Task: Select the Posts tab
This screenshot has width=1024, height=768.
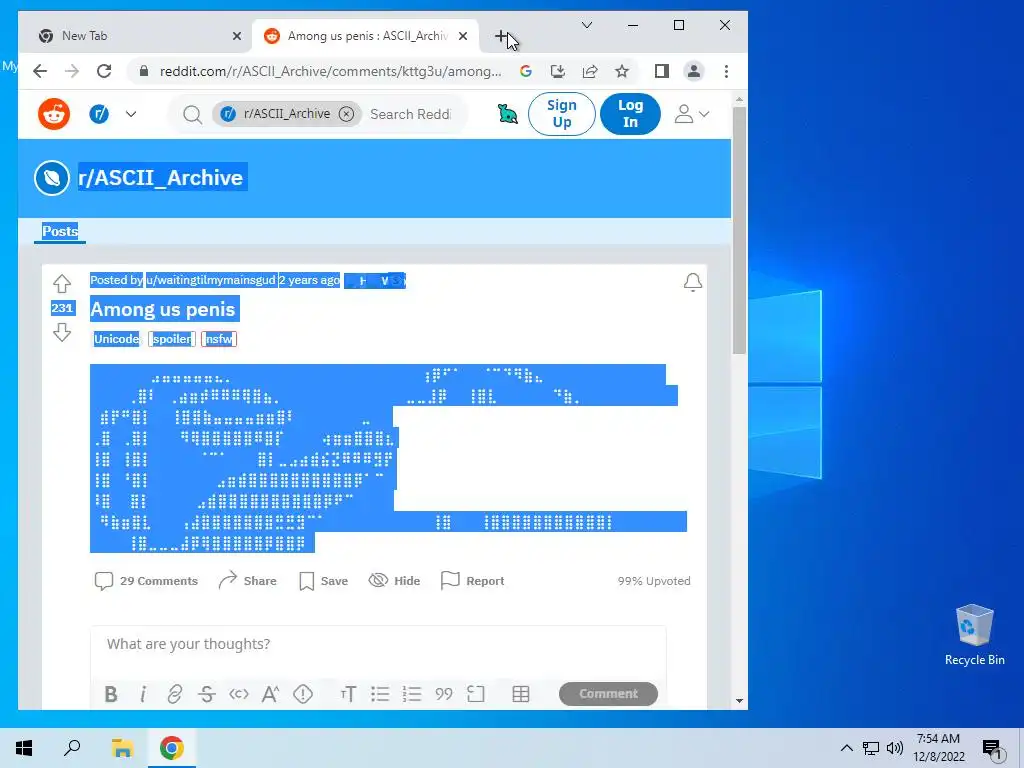Action: (60, 231)
